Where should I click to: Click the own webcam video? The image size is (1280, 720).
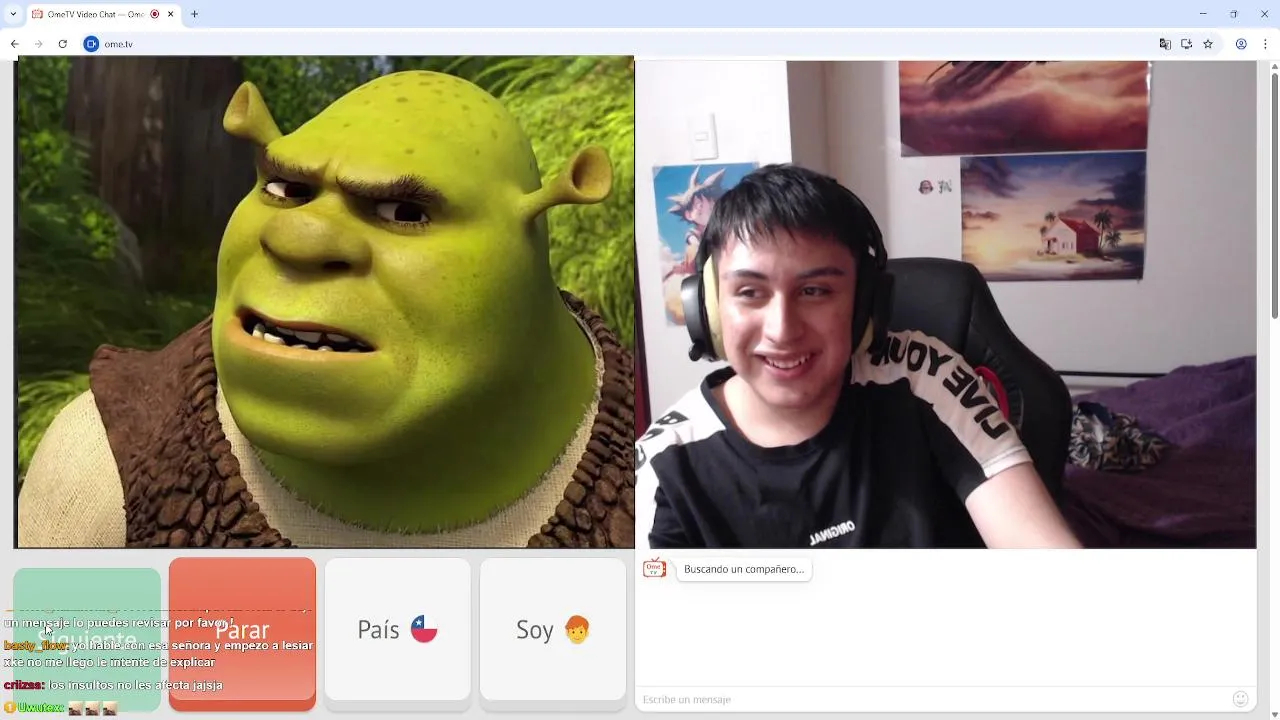(946, 304)
